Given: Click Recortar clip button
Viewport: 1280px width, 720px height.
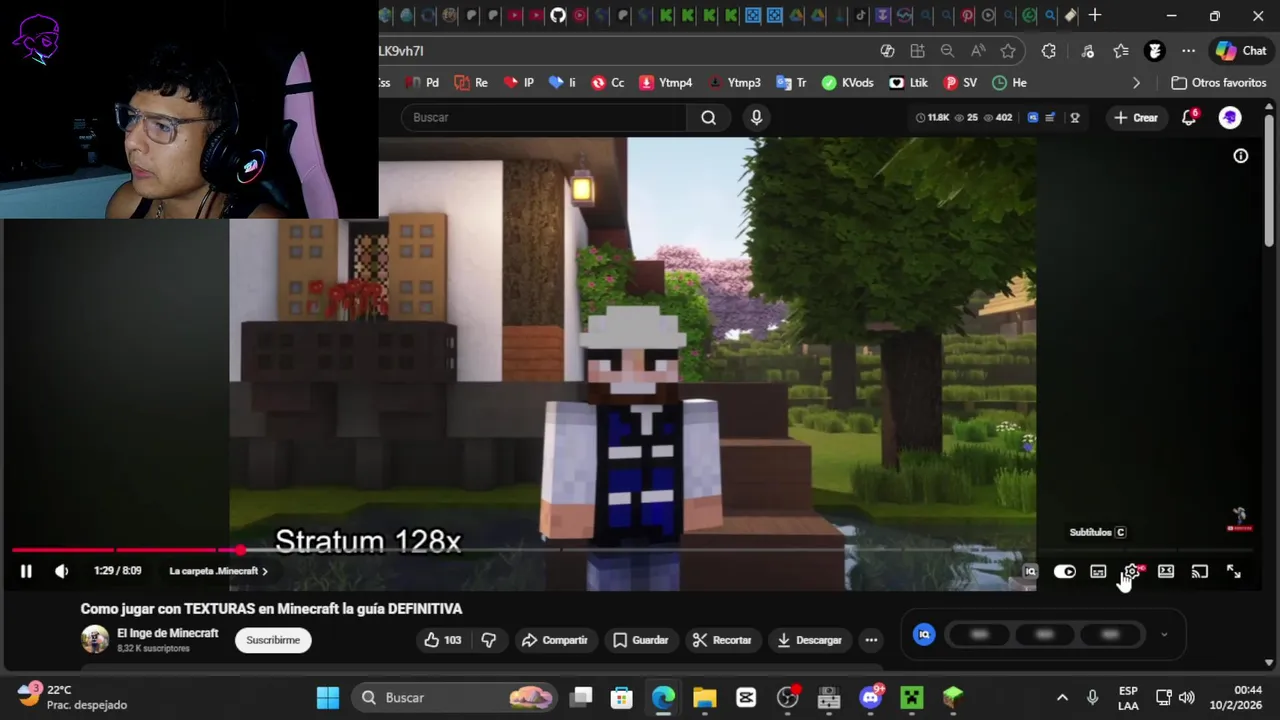Looking at the screenshot, I should point(722,640).
